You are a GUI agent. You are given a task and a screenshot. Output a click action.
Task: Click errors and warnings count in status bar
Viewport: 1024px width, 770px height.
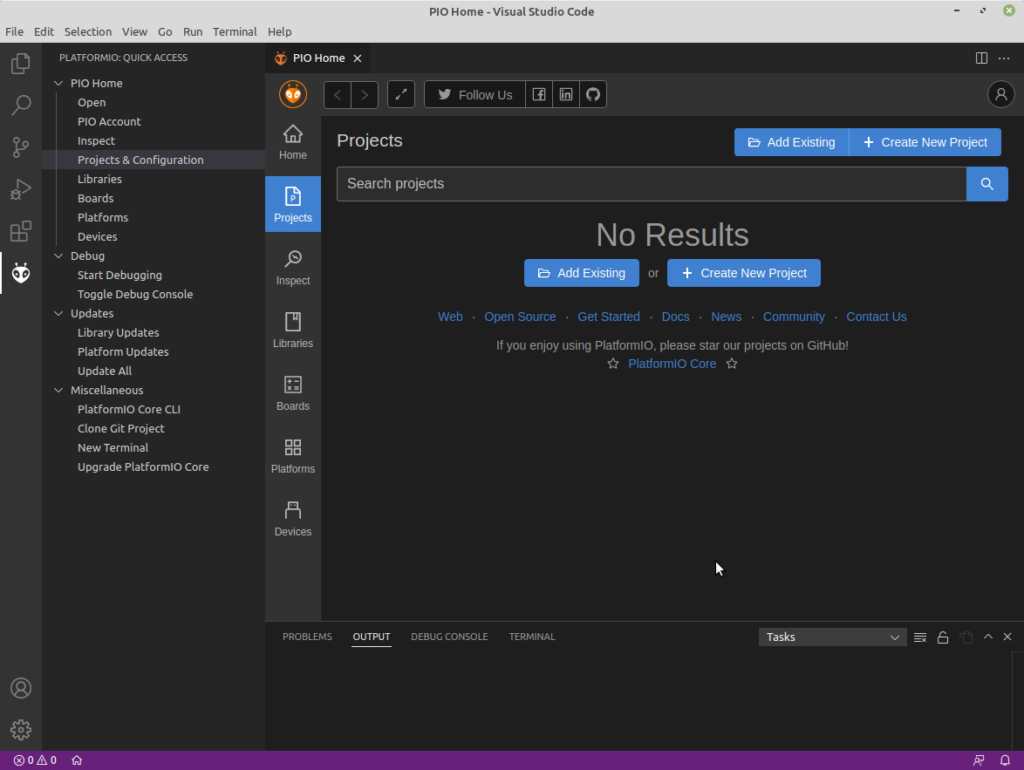(35, 760)
